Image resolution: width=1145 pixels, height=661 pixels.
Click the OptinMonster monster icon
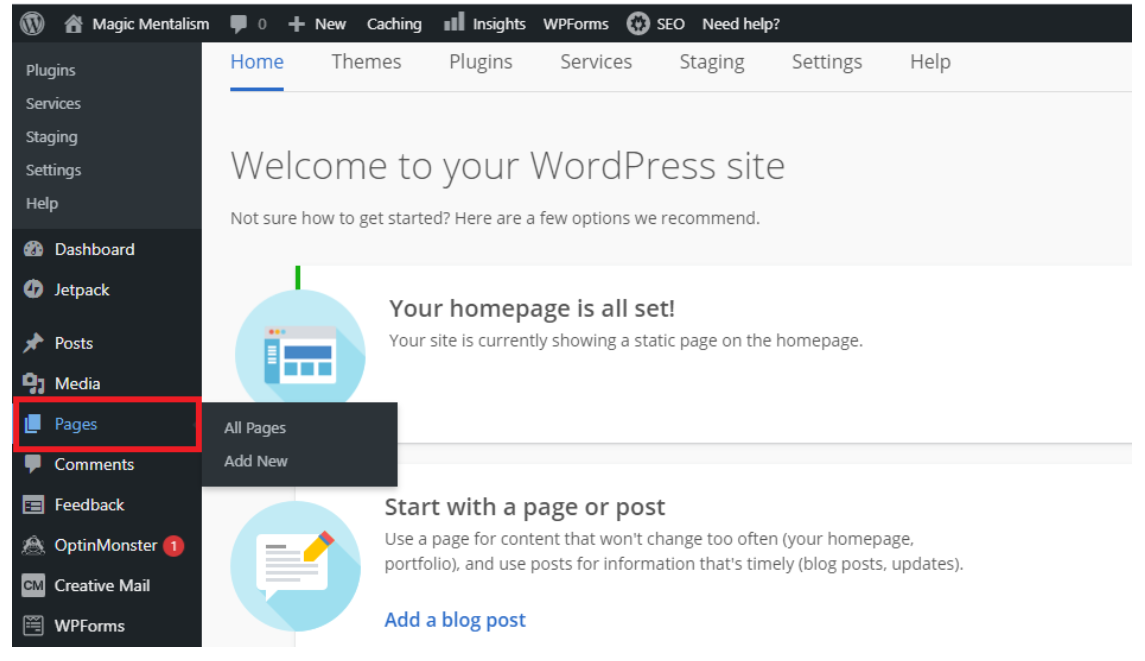34,545
